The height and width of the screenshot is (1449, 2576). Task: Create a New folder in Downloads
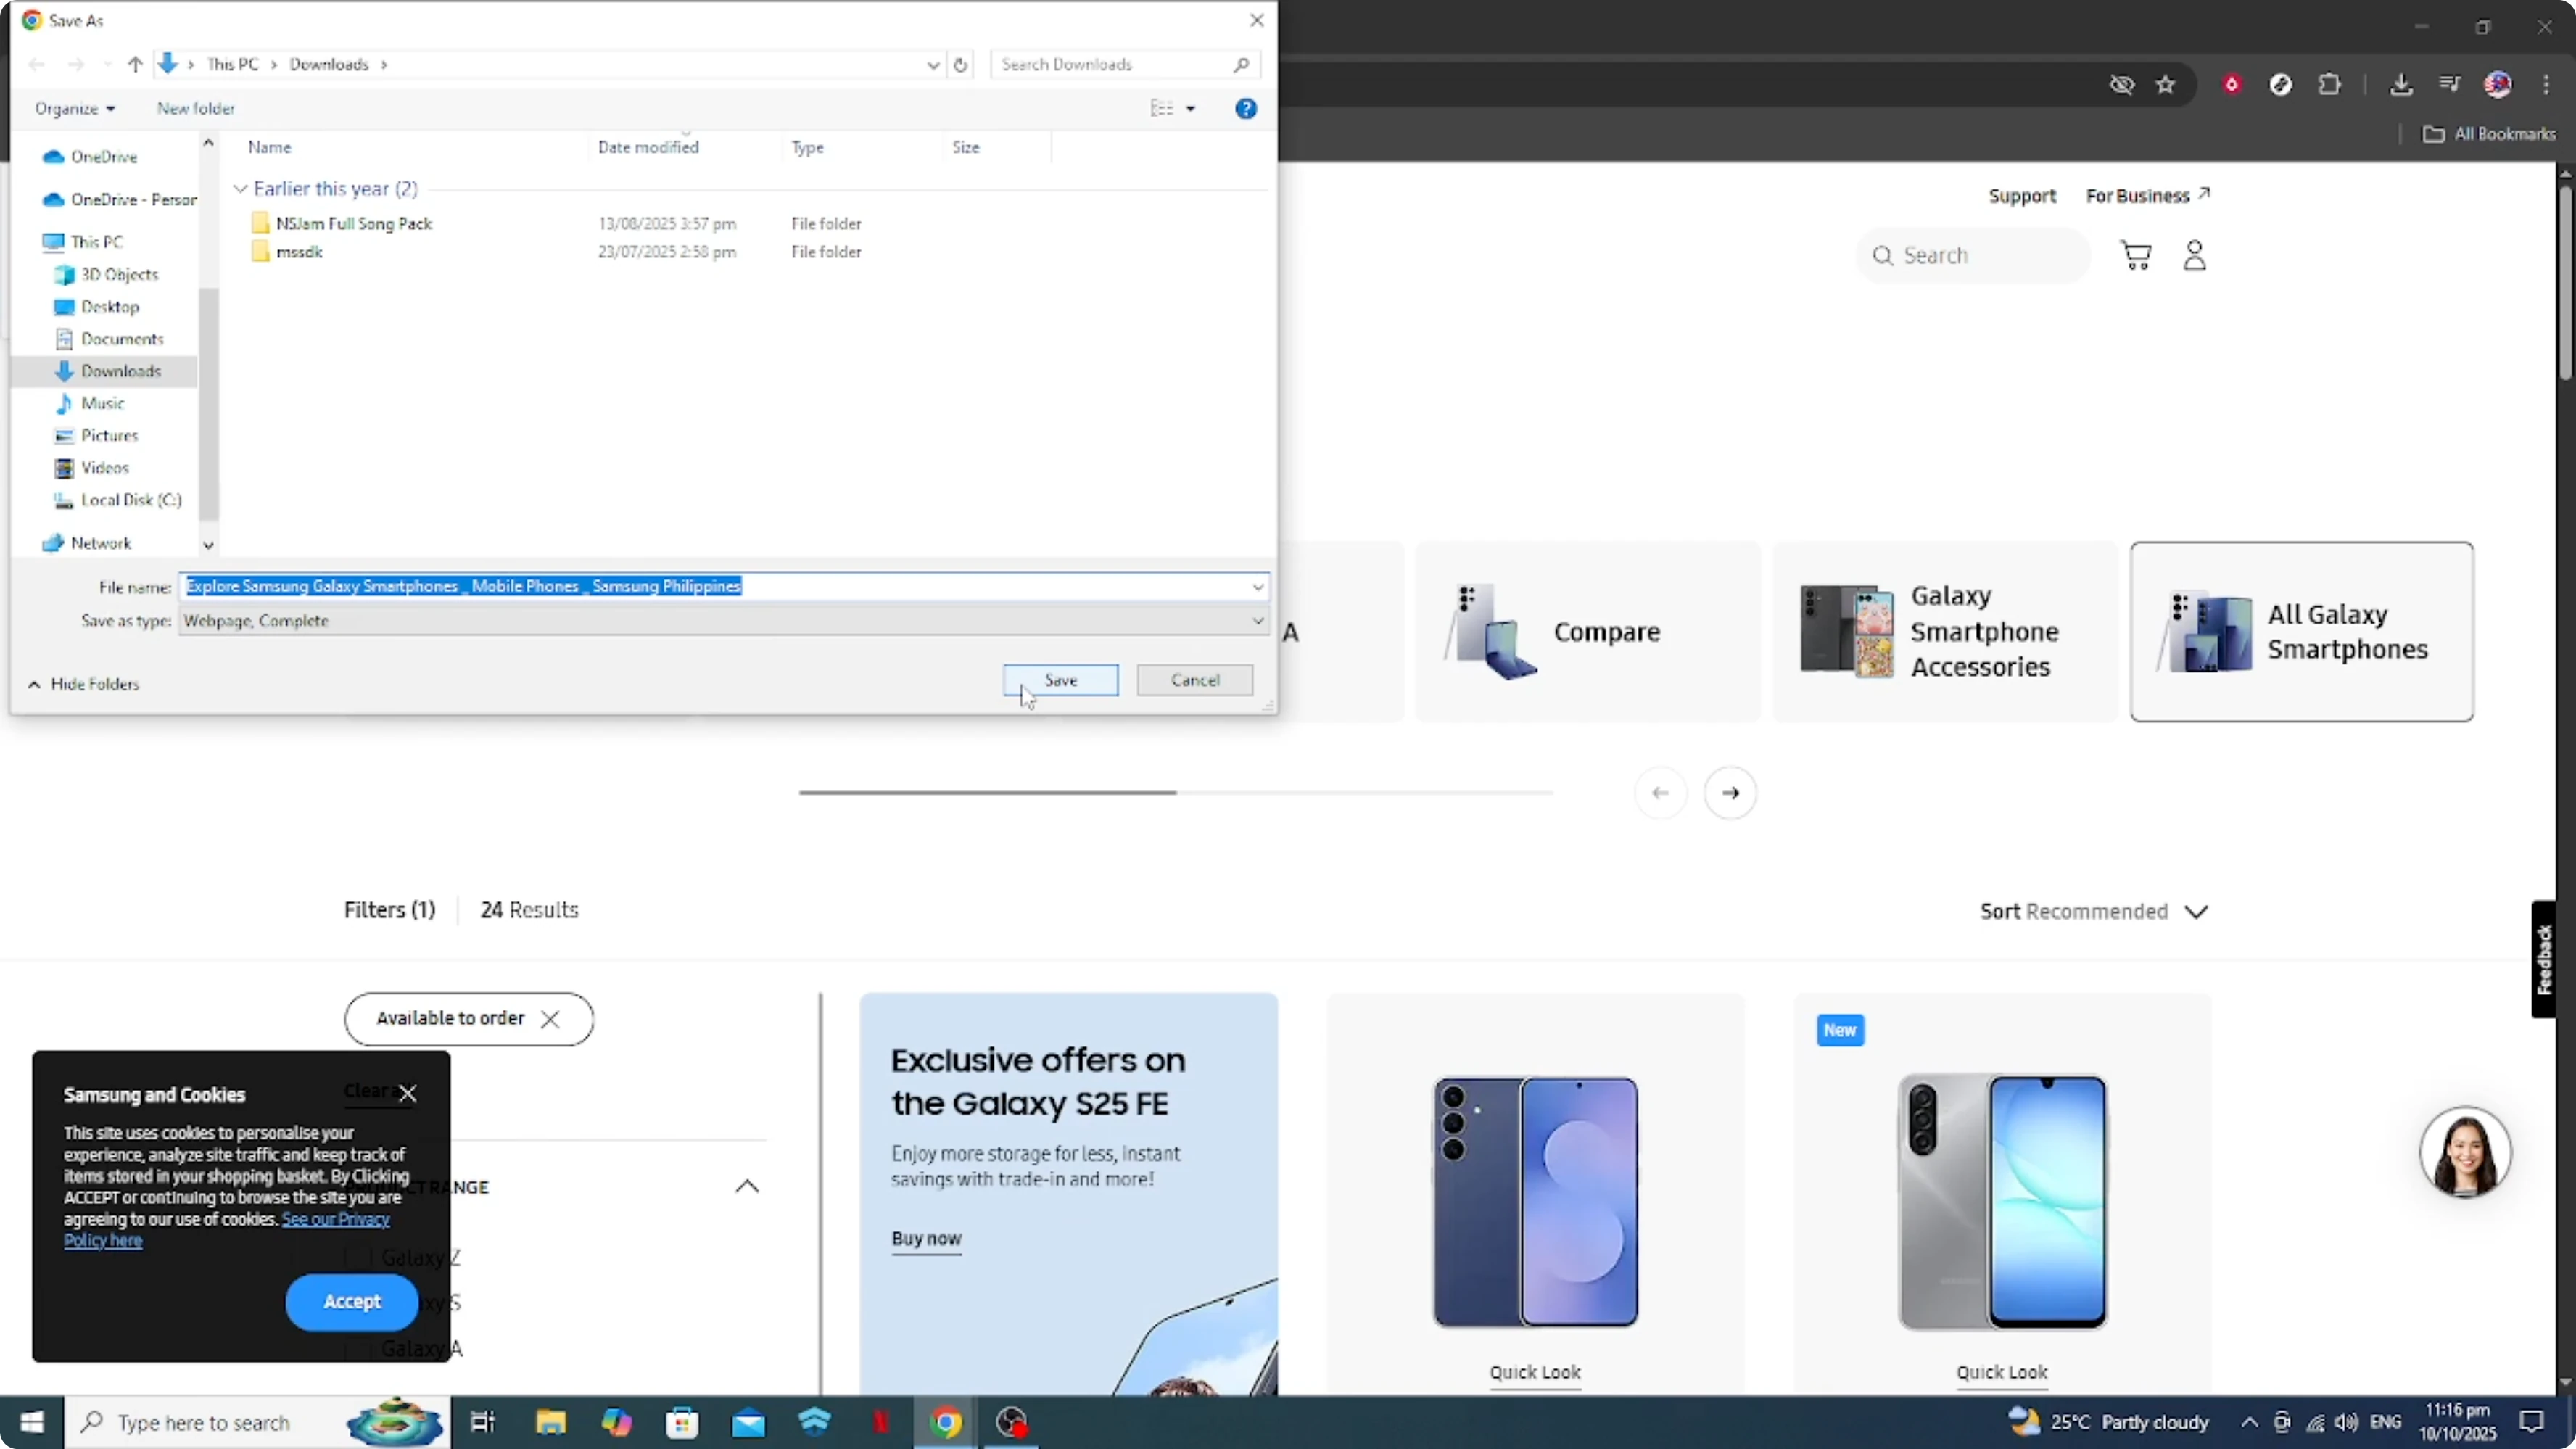click(x=196, y=108)
